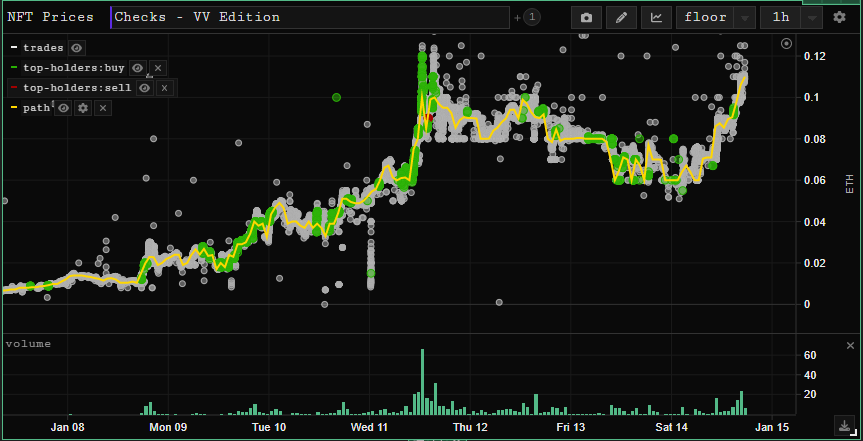Click the 60 volume axis label
Image resolution: width=863 pixels, height=441 pixels.
click(810, 356)
